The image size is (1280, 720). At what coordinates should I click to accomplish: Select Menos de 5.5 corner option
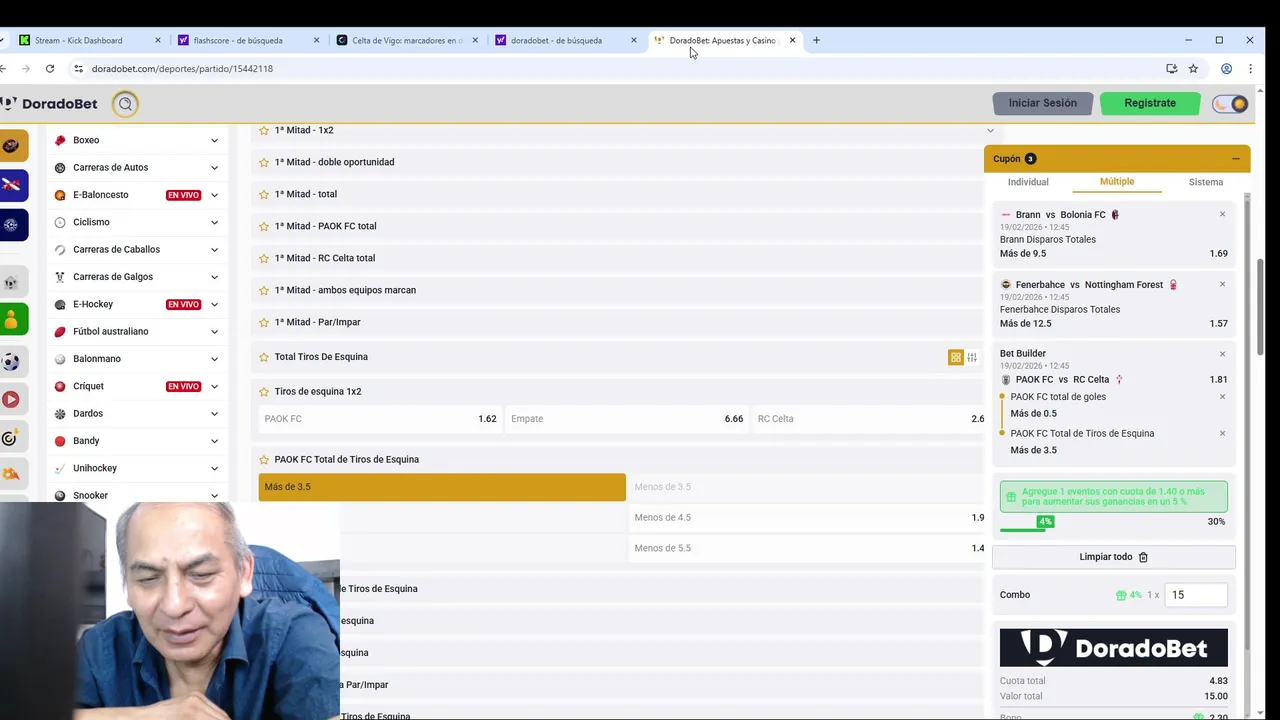808,548
